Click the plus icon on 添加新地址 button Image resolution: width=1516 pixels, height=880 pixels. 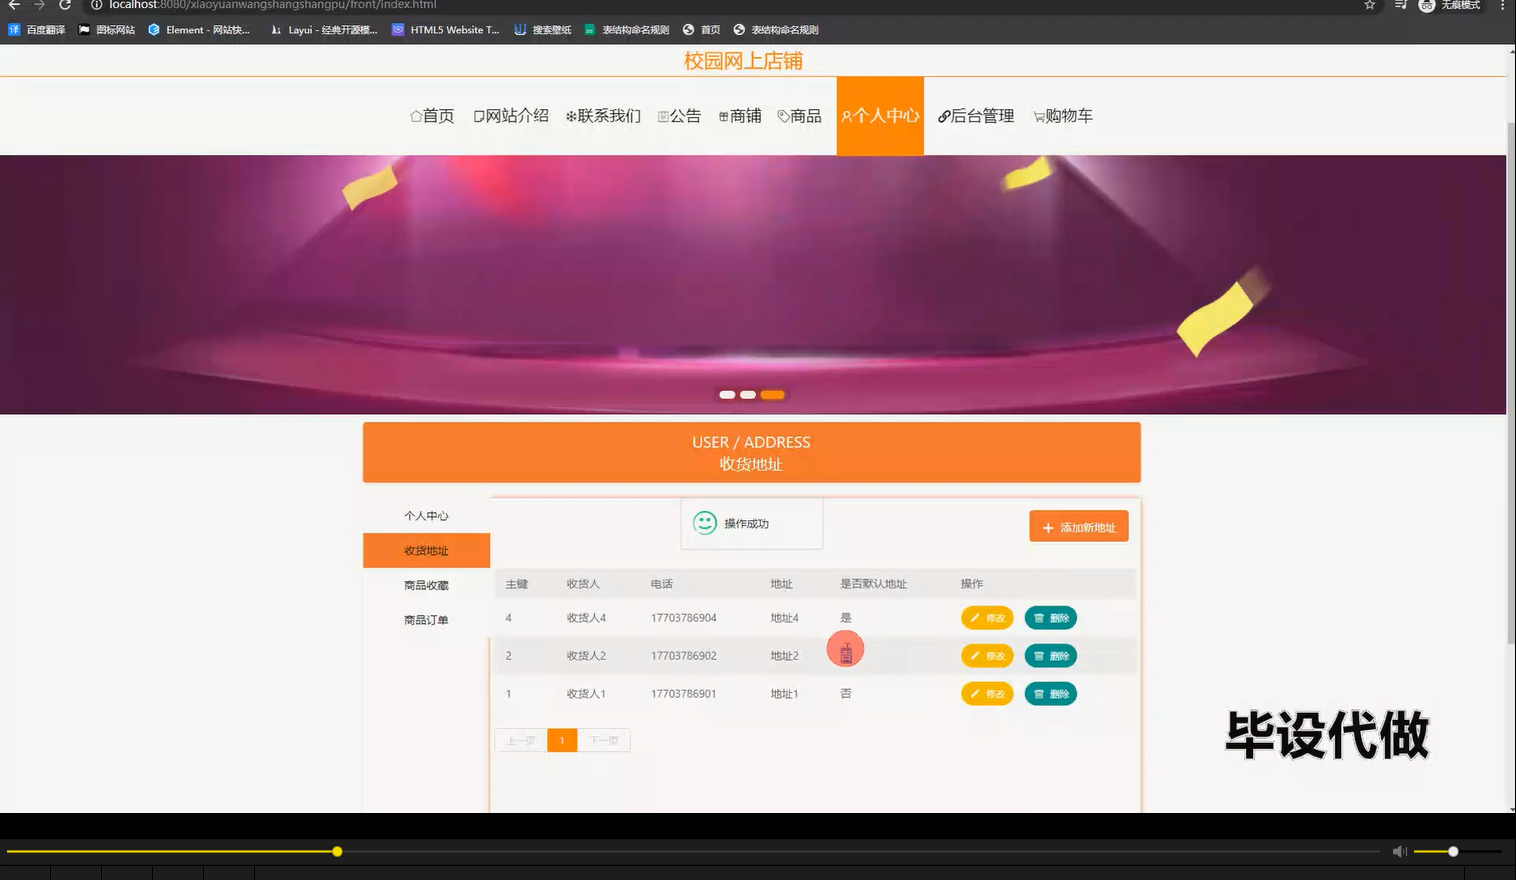point(1048,526)
